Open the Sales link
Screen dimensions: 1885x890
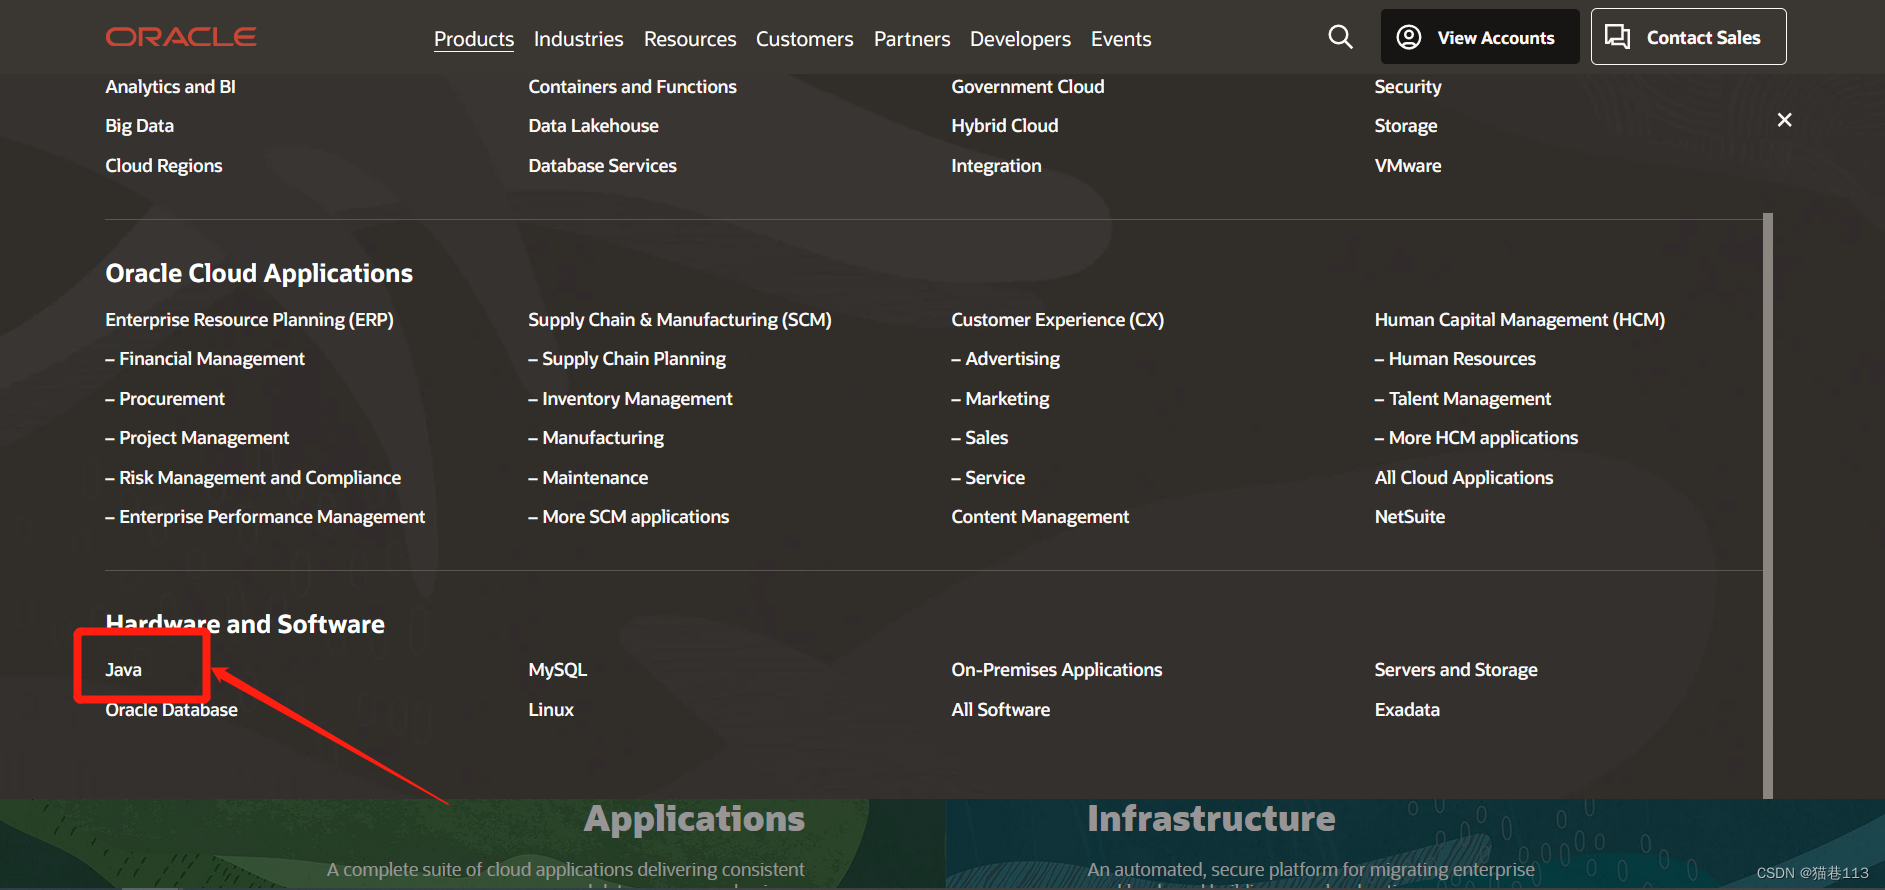[x=980, y=438]
